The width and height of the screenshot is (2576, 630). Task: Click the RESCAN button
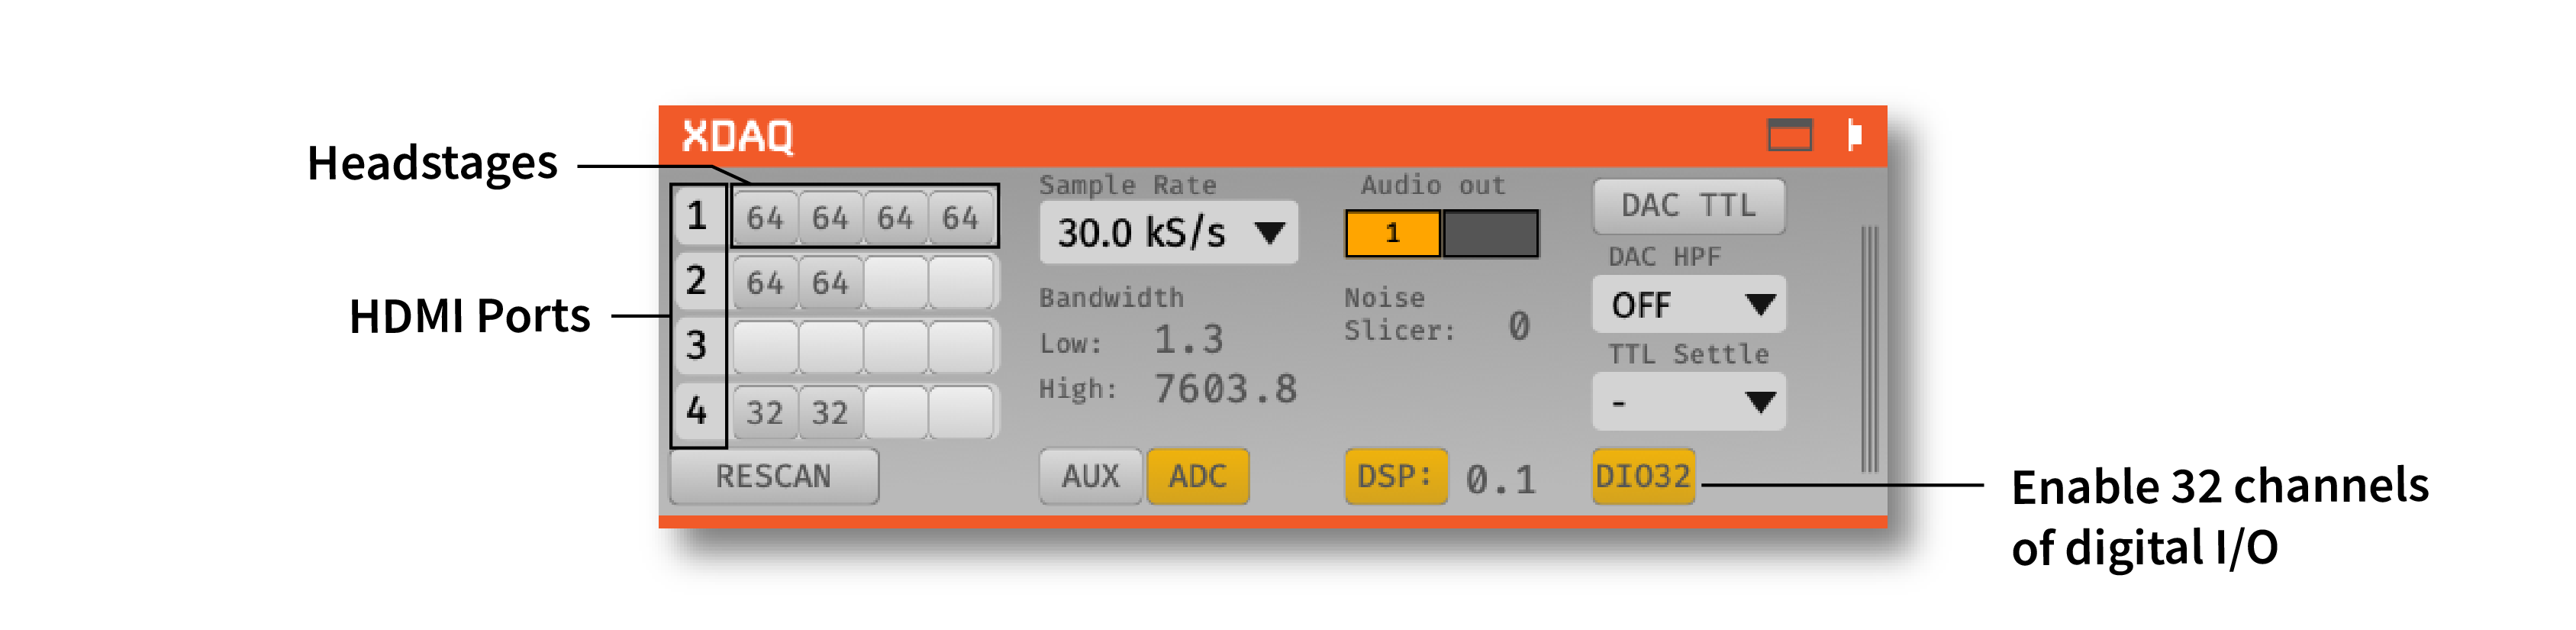click(x=774, y=476)
